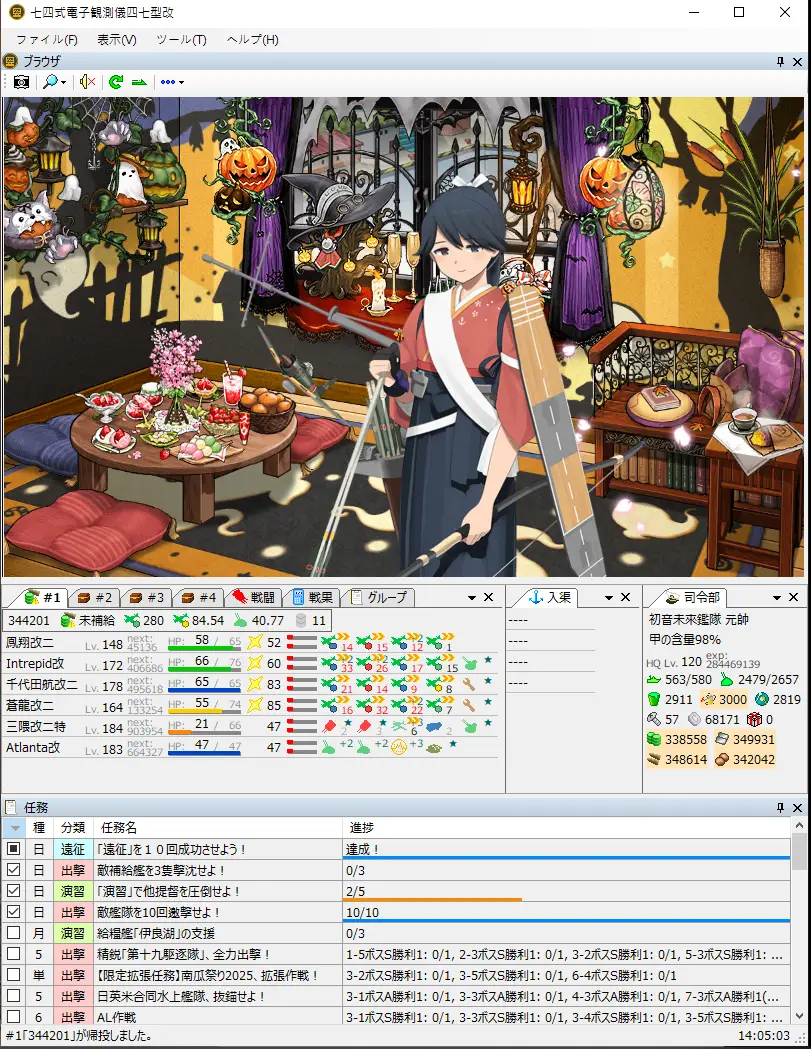Image resolution: width=811 pixels, height=1049 pixels.
Task: Pin the 任務 panel with pushpin icon
Action: pos(780,807)
